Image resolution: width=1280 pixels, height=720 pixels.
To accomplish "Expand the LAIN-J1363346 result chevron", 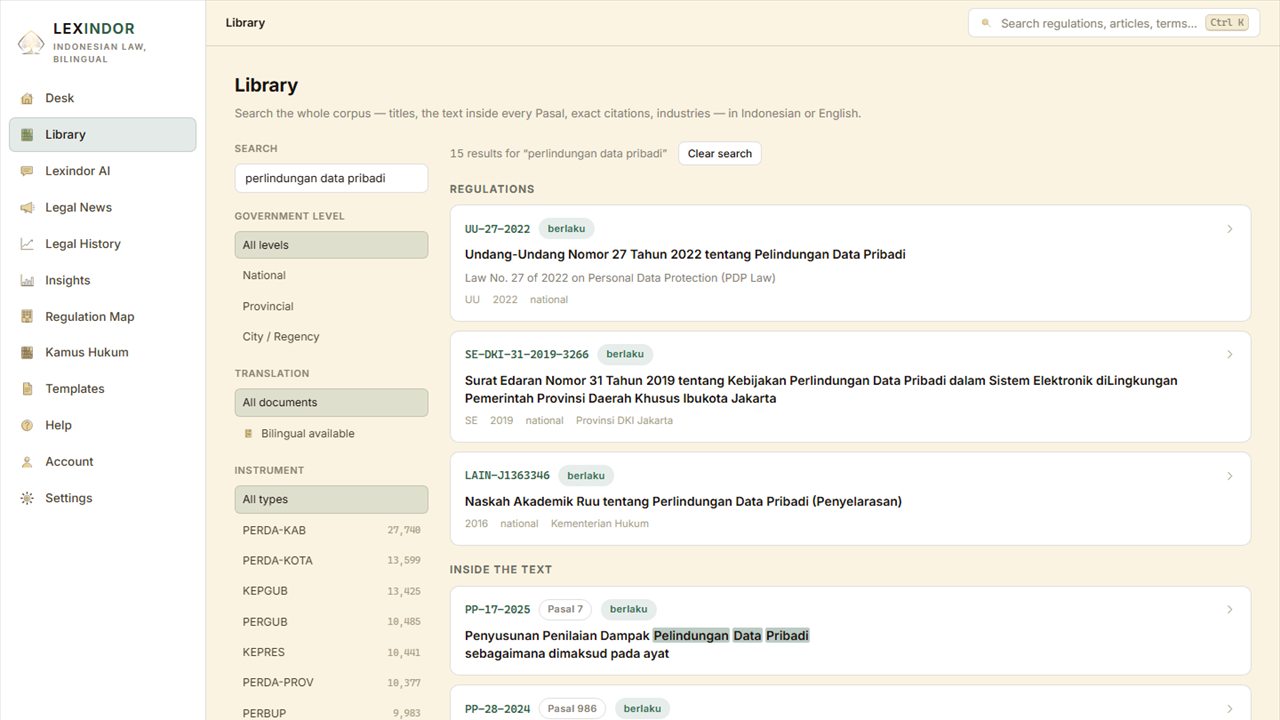I will [x=1230, y=476].
